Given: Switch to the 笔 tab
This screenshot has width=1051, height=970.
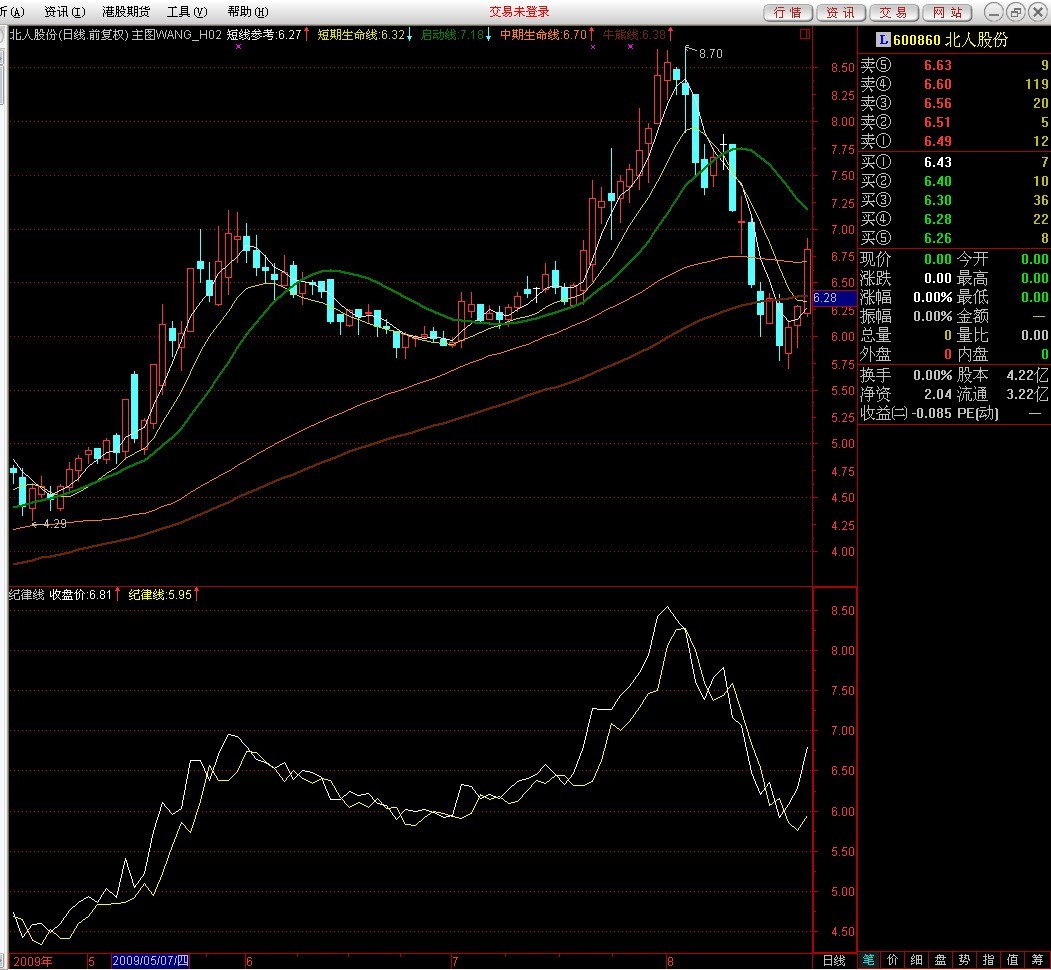Looking at the screenshot, I should coord(869,960).
